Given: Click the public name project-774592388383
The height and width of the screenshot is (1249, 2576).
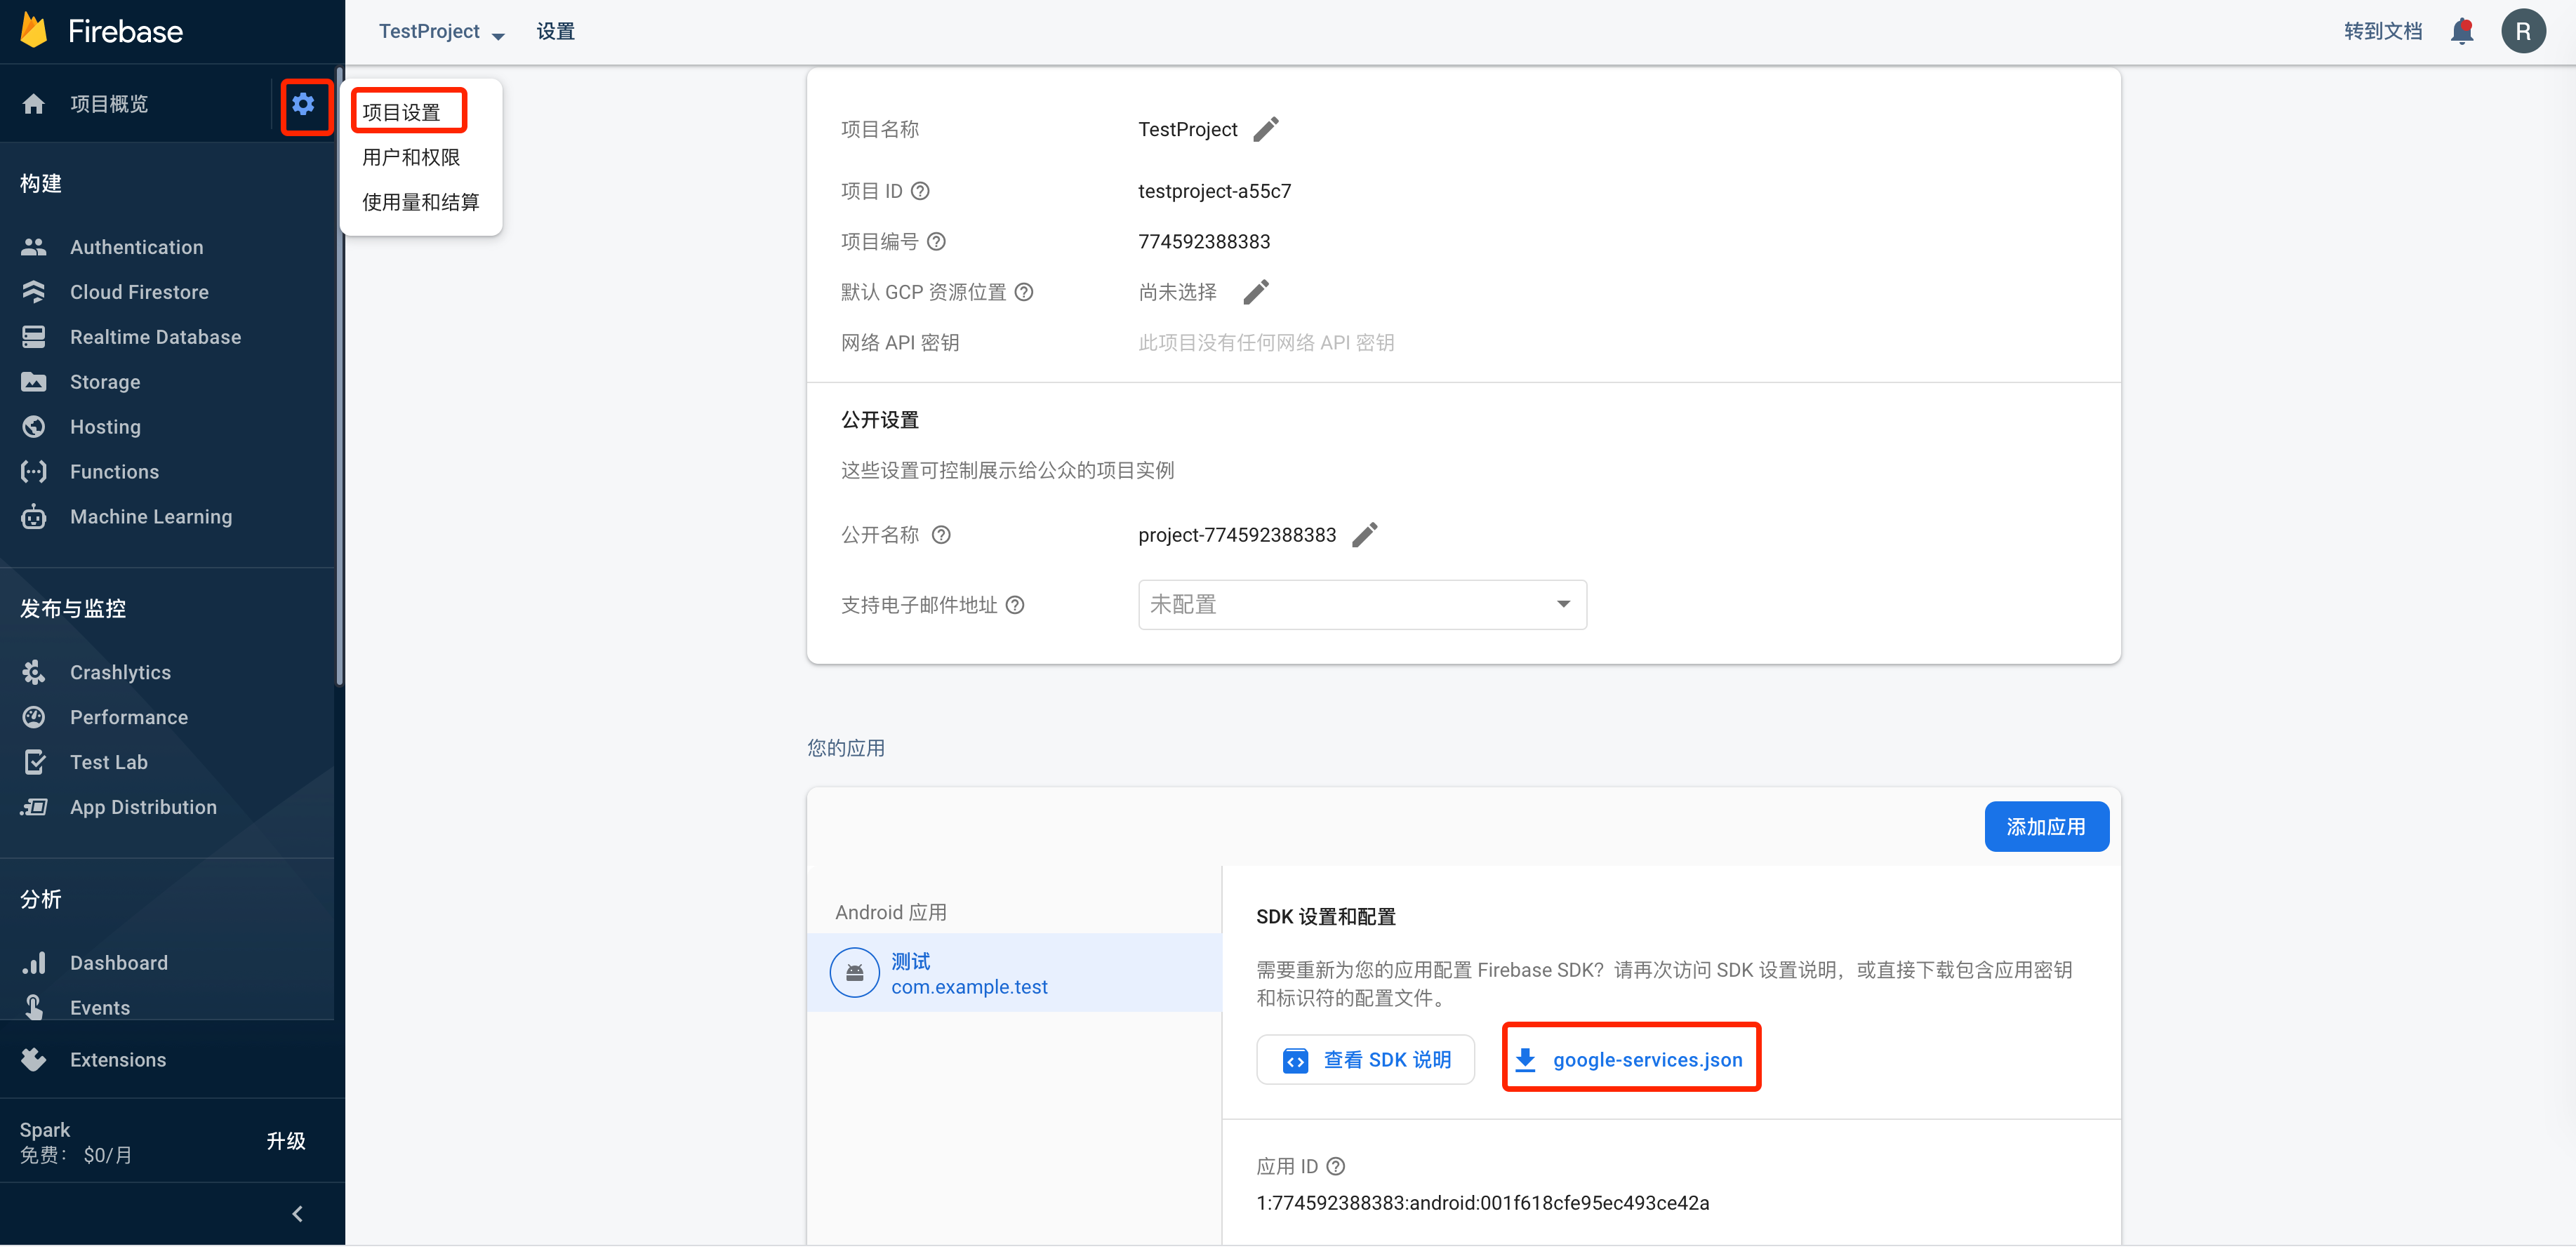Looking at the screenshot, I should pyautogui.click(x=1237, y=535).
